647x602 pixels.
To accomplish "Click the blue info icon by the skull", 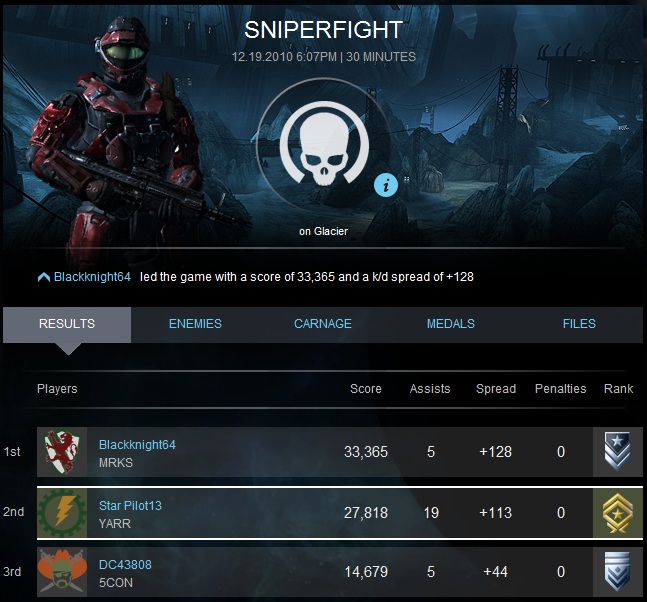I will tap(386, 185).
